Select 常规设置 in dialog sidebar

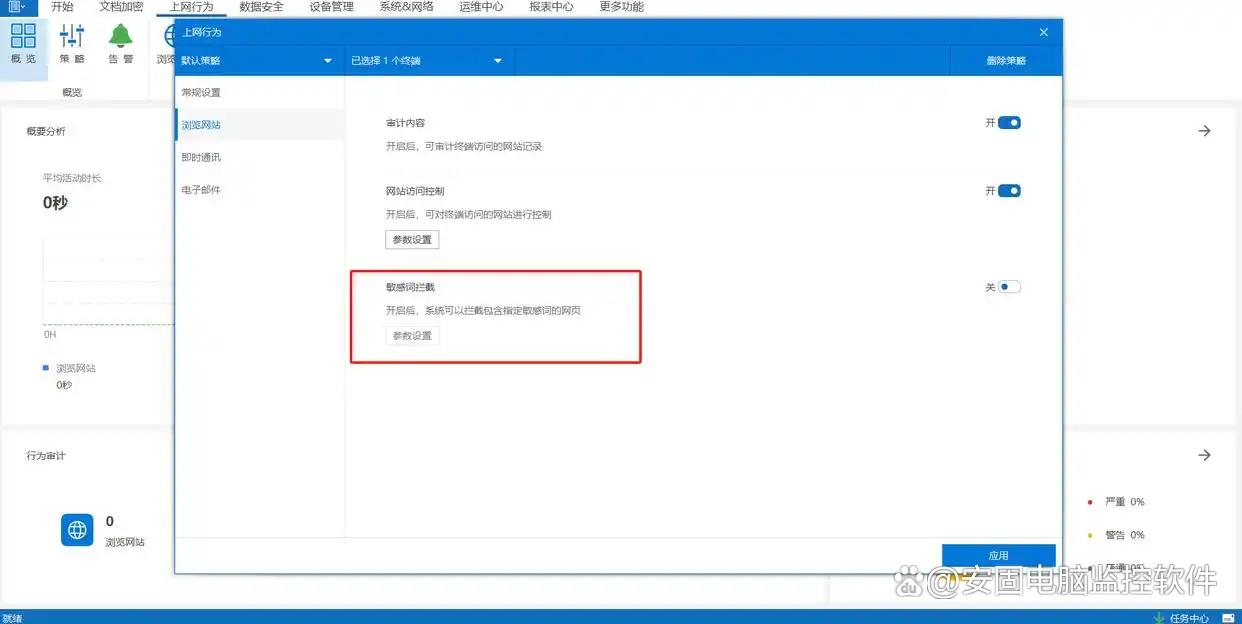260,93
